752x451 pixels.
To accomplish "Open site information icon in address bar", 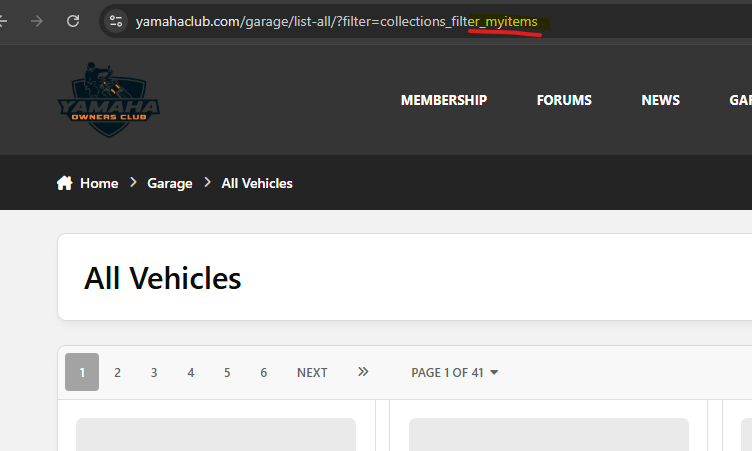I will pos(116,21).
